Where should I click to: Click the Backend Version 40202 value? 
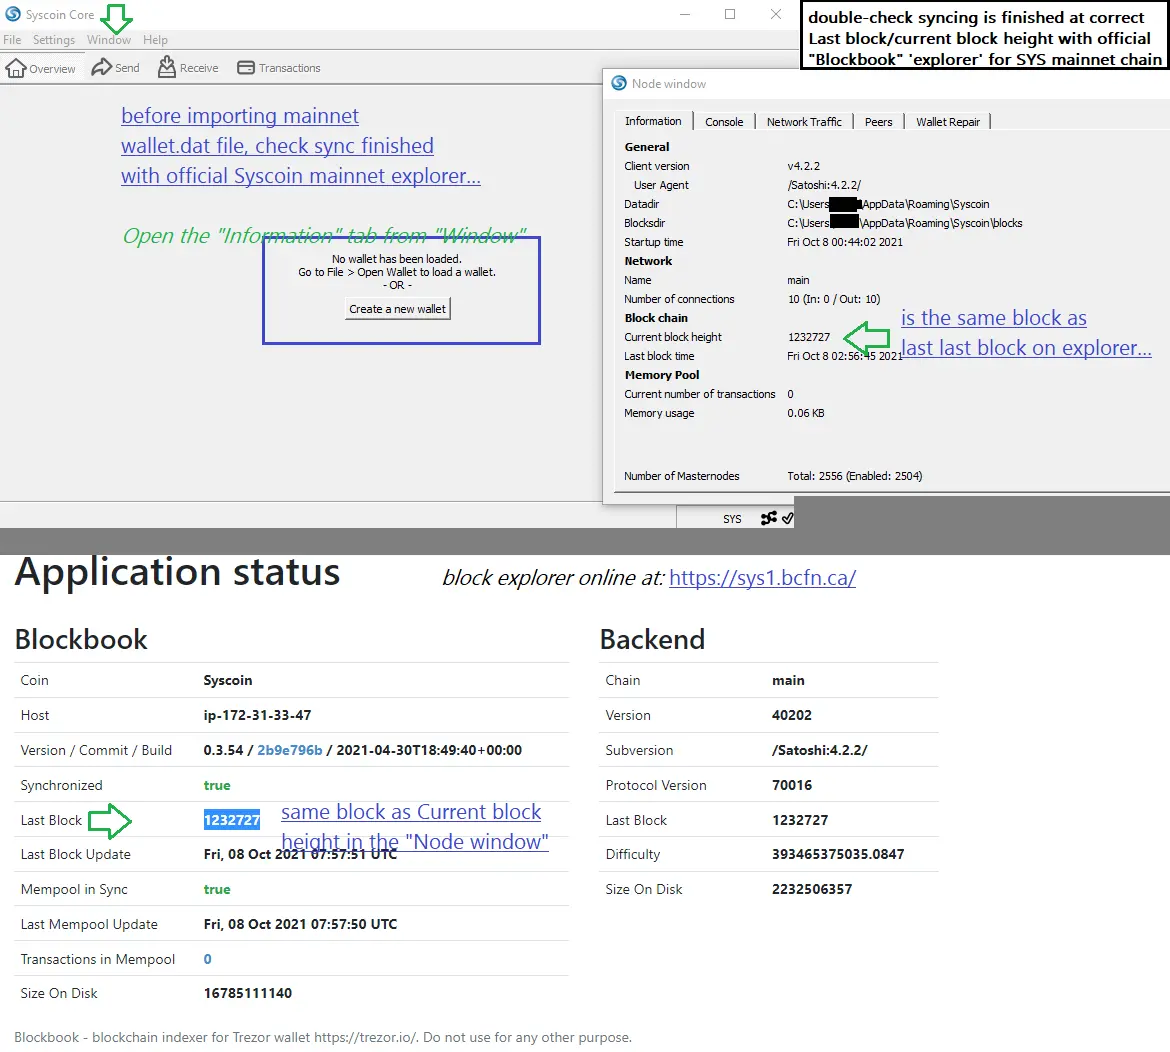792,715
